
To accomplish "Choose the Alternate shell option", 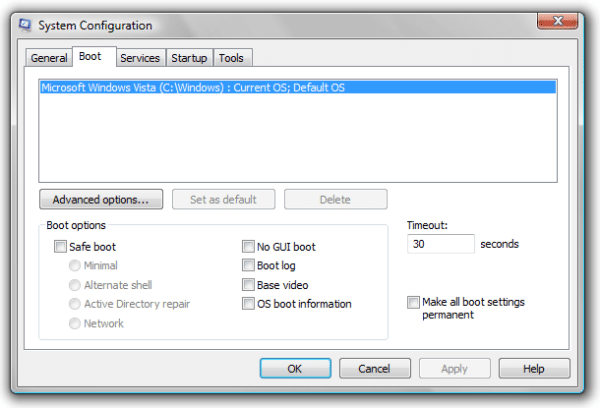I will point(75,285).
